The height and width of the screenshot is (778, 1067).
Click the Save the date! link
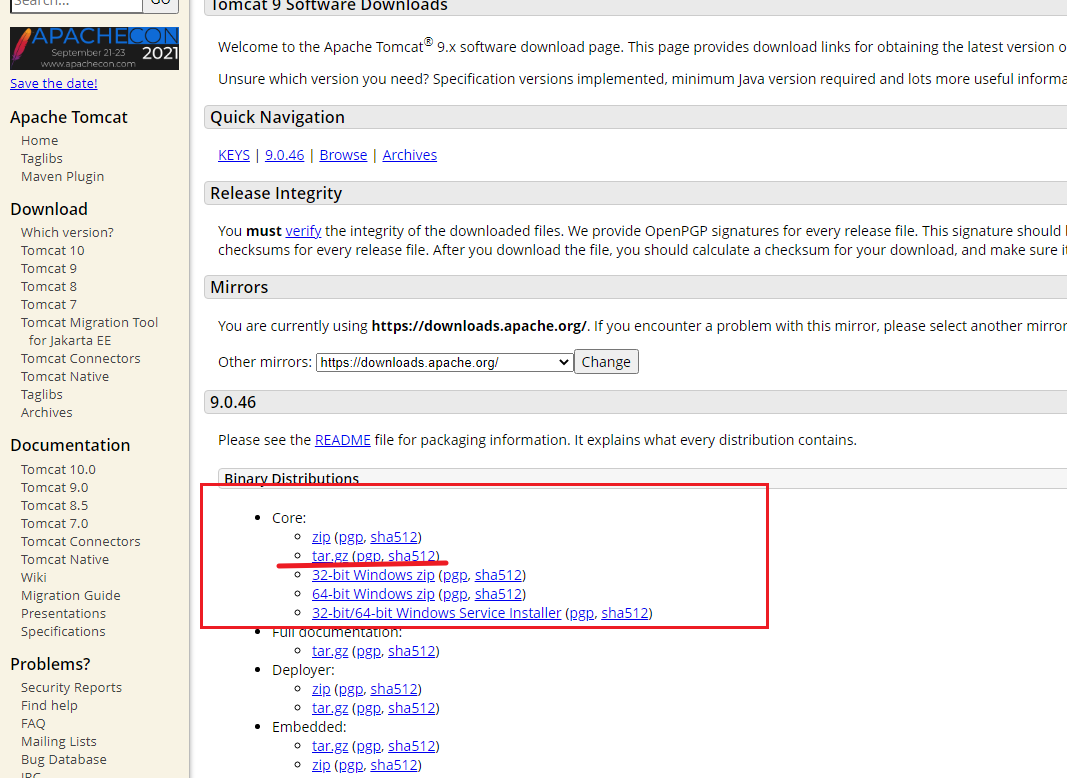point(54,83)
